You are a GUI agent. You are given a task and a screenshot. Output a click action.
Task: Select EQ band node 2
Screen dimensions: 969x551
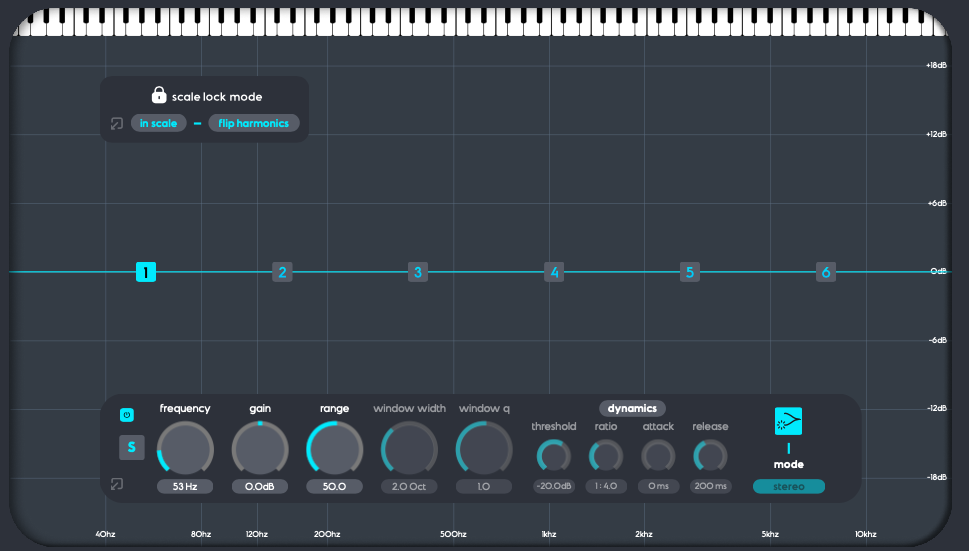(282, 272)
